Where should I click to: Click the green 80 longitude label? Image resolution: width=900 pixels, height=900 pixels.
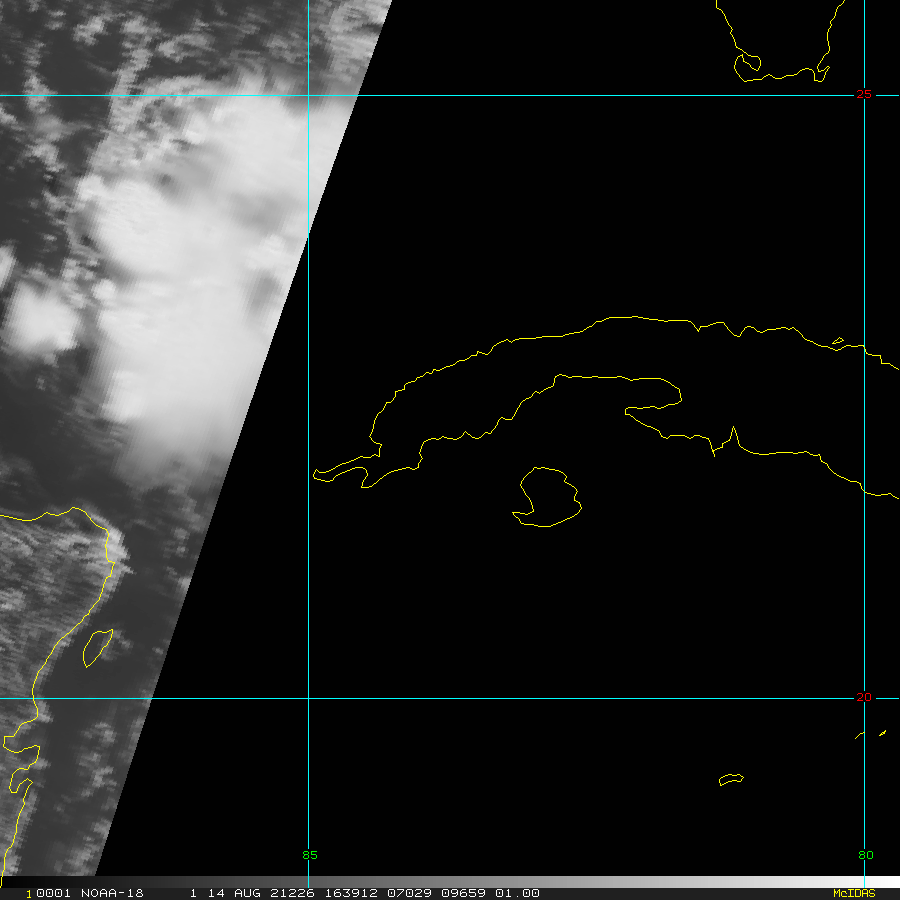[x=866, y=855]
